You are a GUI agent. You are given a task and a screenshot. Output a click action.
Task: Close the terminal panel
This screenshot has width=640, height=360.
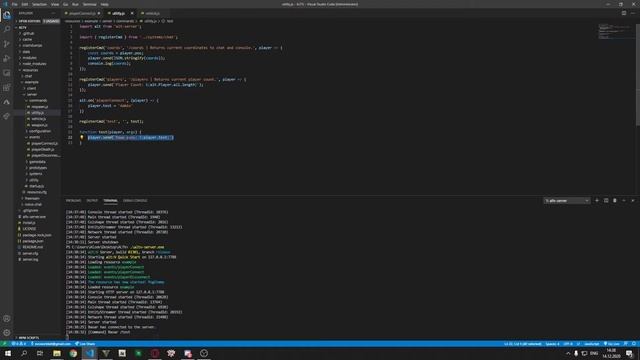[x=633, y=200]
